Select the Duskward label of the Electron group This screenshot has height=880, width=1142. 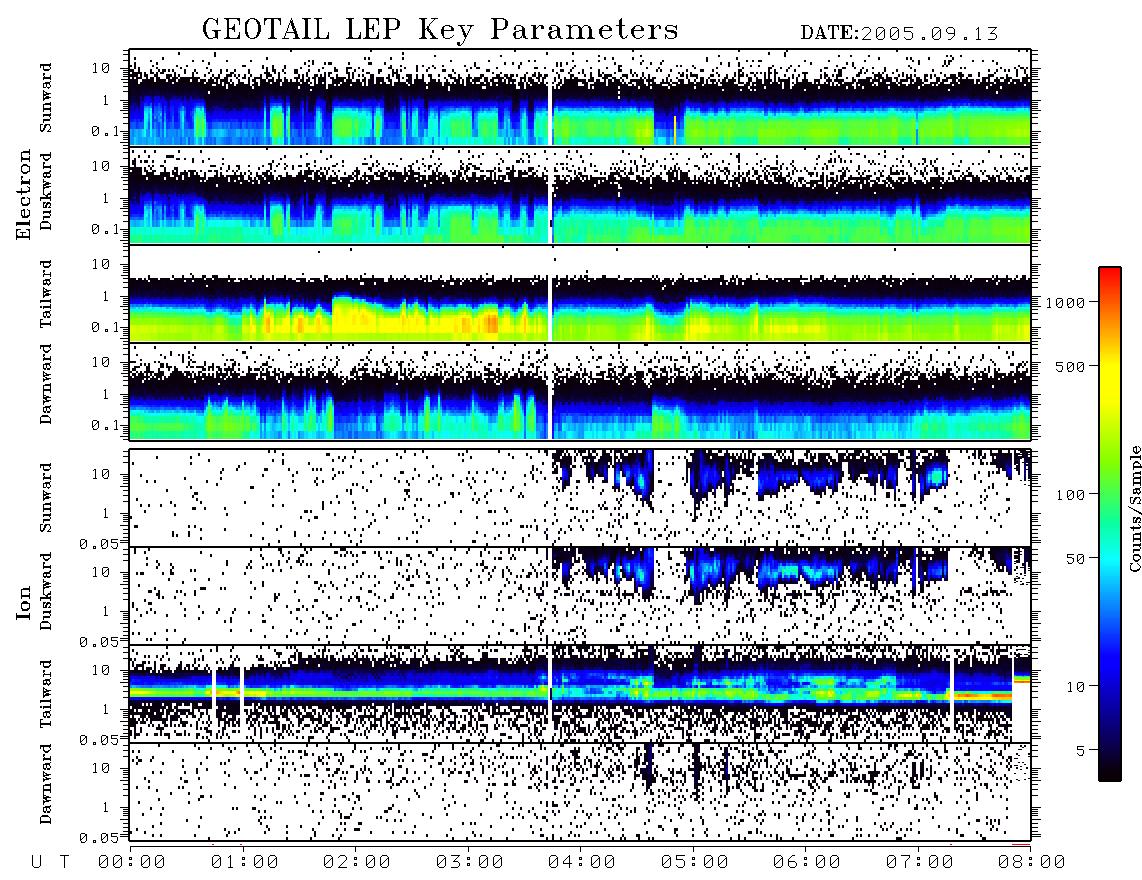(46, 191)
